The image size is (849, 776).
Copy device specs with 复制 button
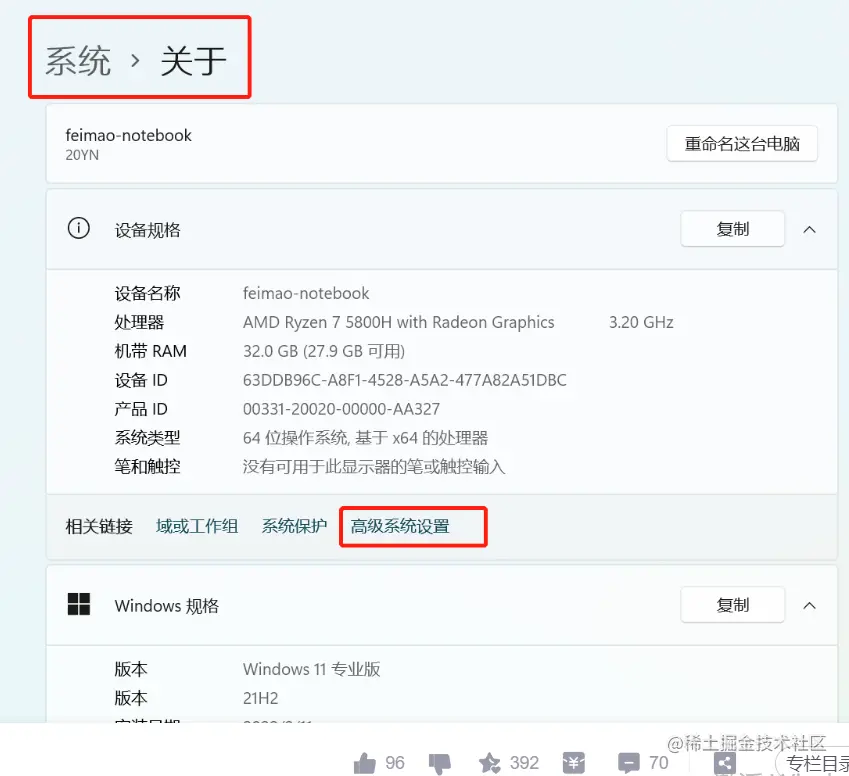click(x=732, y=229)
